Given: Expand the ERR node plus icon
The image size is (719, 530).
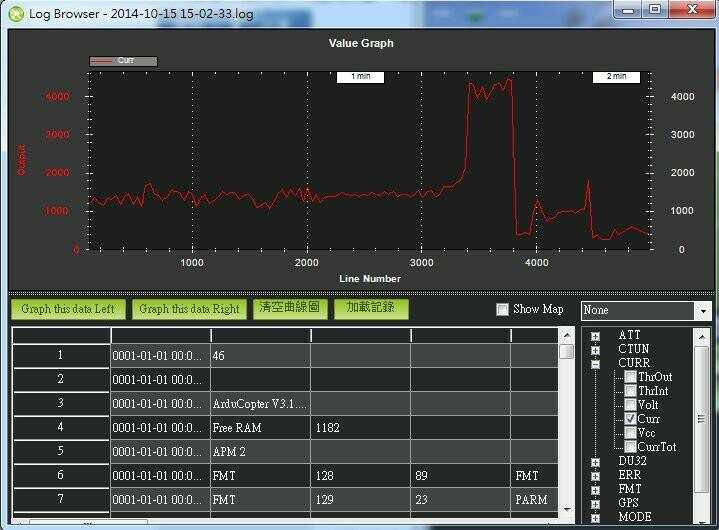Looking at the screenshot, I should [596, 476].
